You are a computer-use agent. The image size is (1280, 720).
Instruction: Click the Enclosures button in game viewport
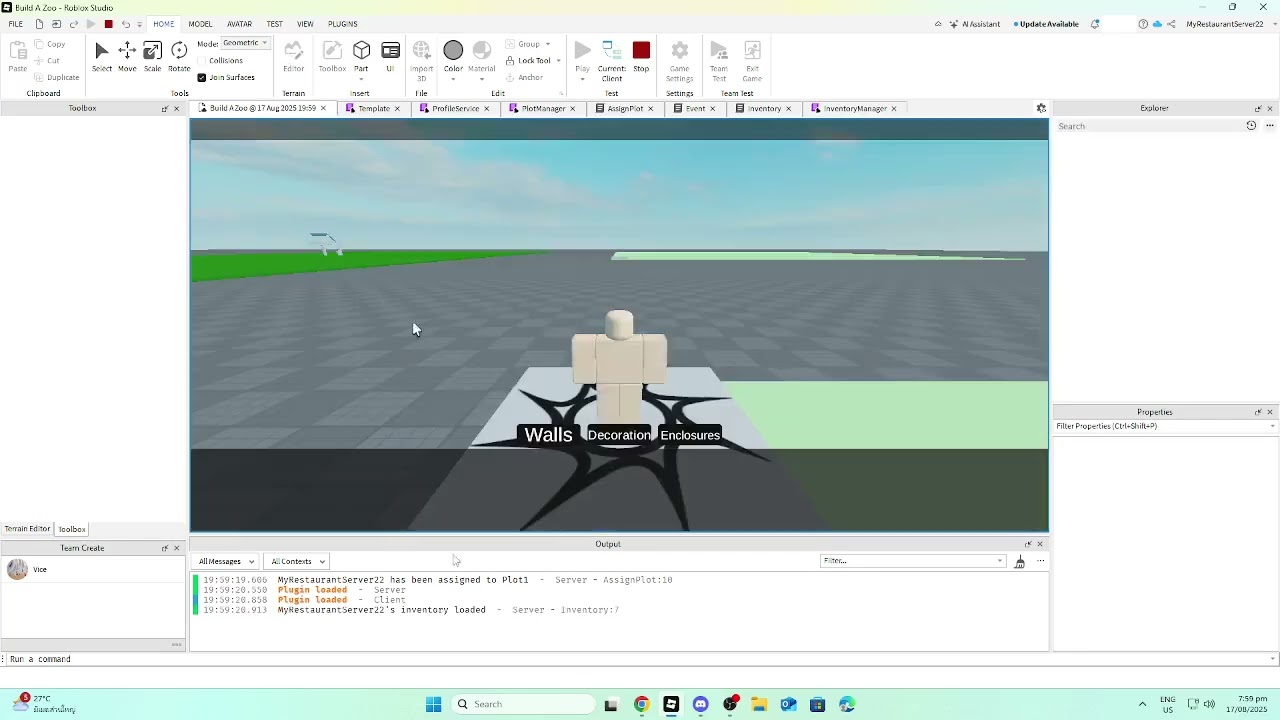click(690, 435)
